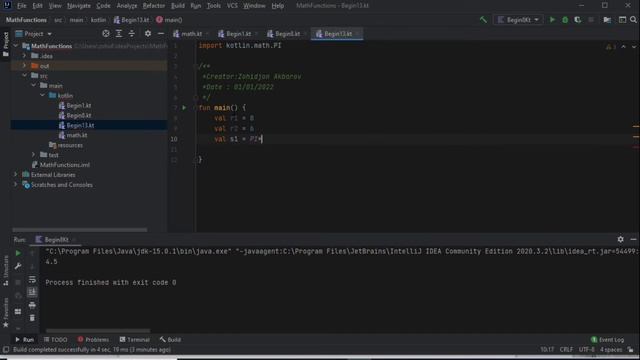
Task: Open the Problems tool window
Action: tap(93, 340)
